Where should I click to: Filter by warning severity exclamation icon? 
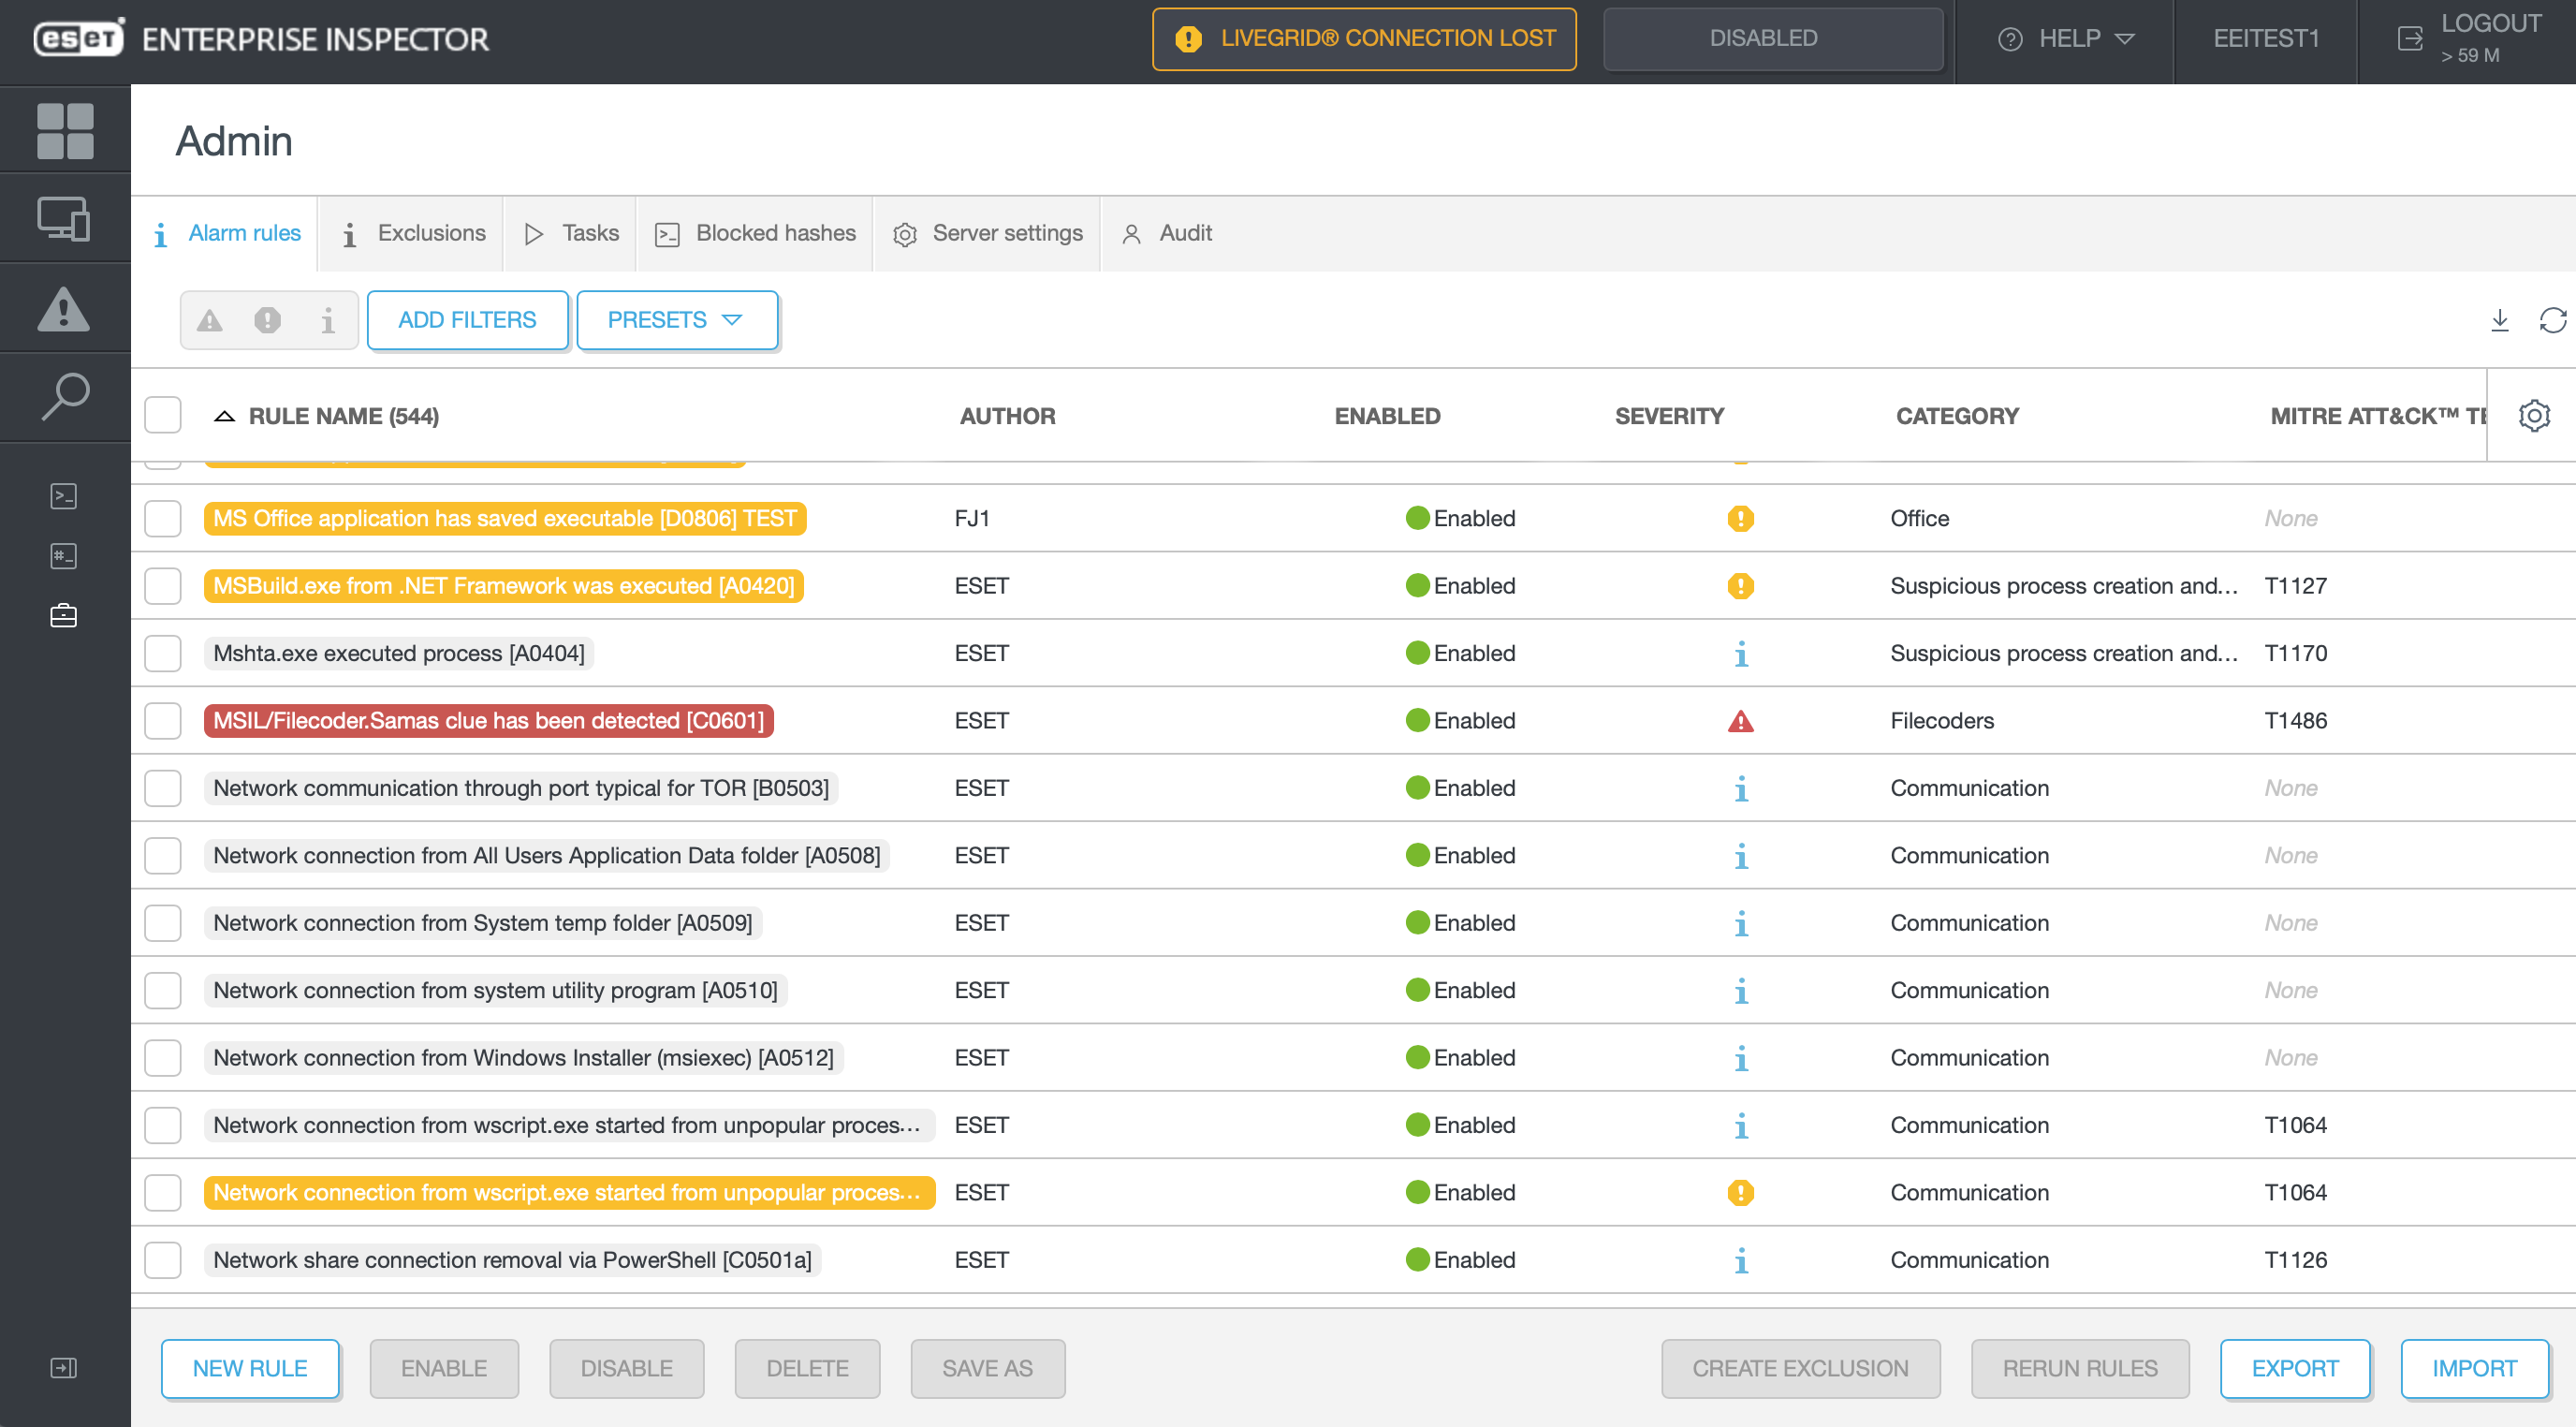[268, 320]
